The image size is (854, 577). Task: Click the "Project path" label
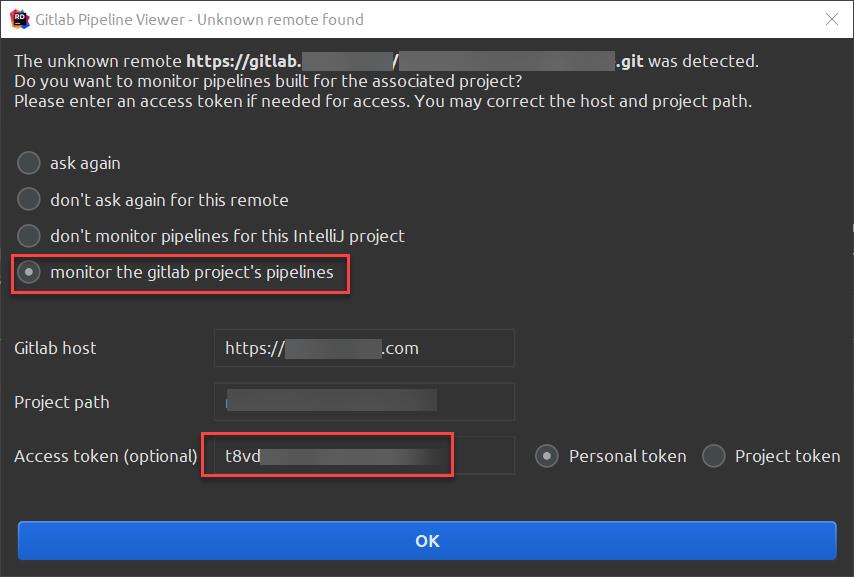pos(62,402)
